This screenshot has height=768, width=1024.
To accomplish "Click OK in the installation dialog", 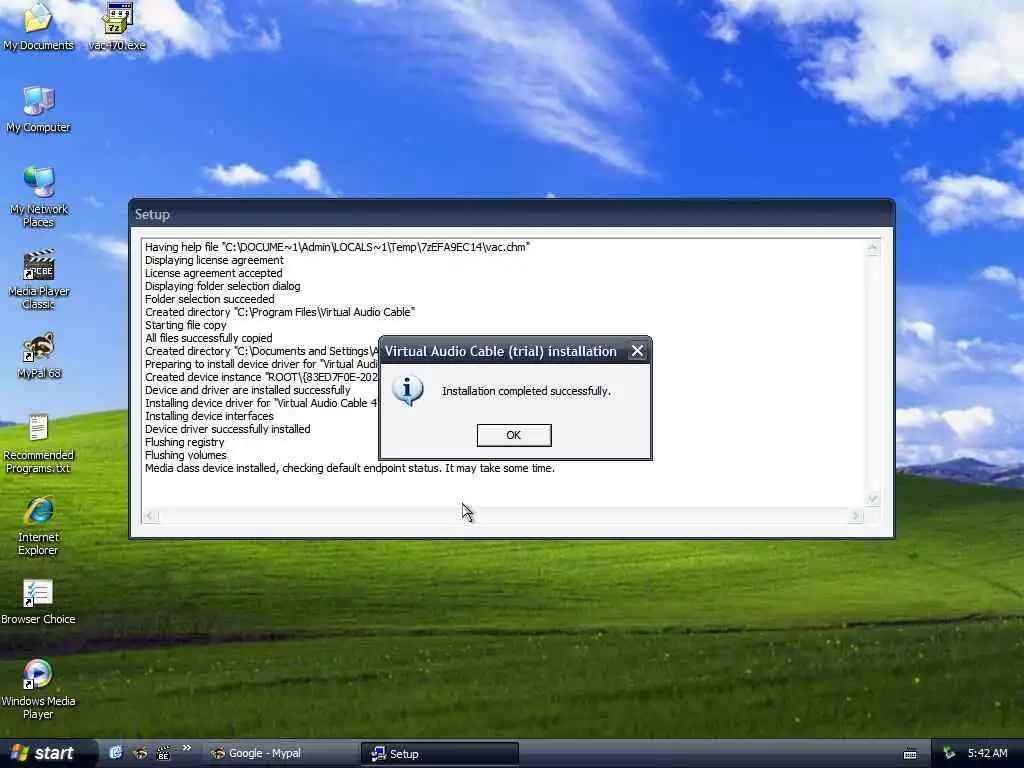I will [514, 435].
